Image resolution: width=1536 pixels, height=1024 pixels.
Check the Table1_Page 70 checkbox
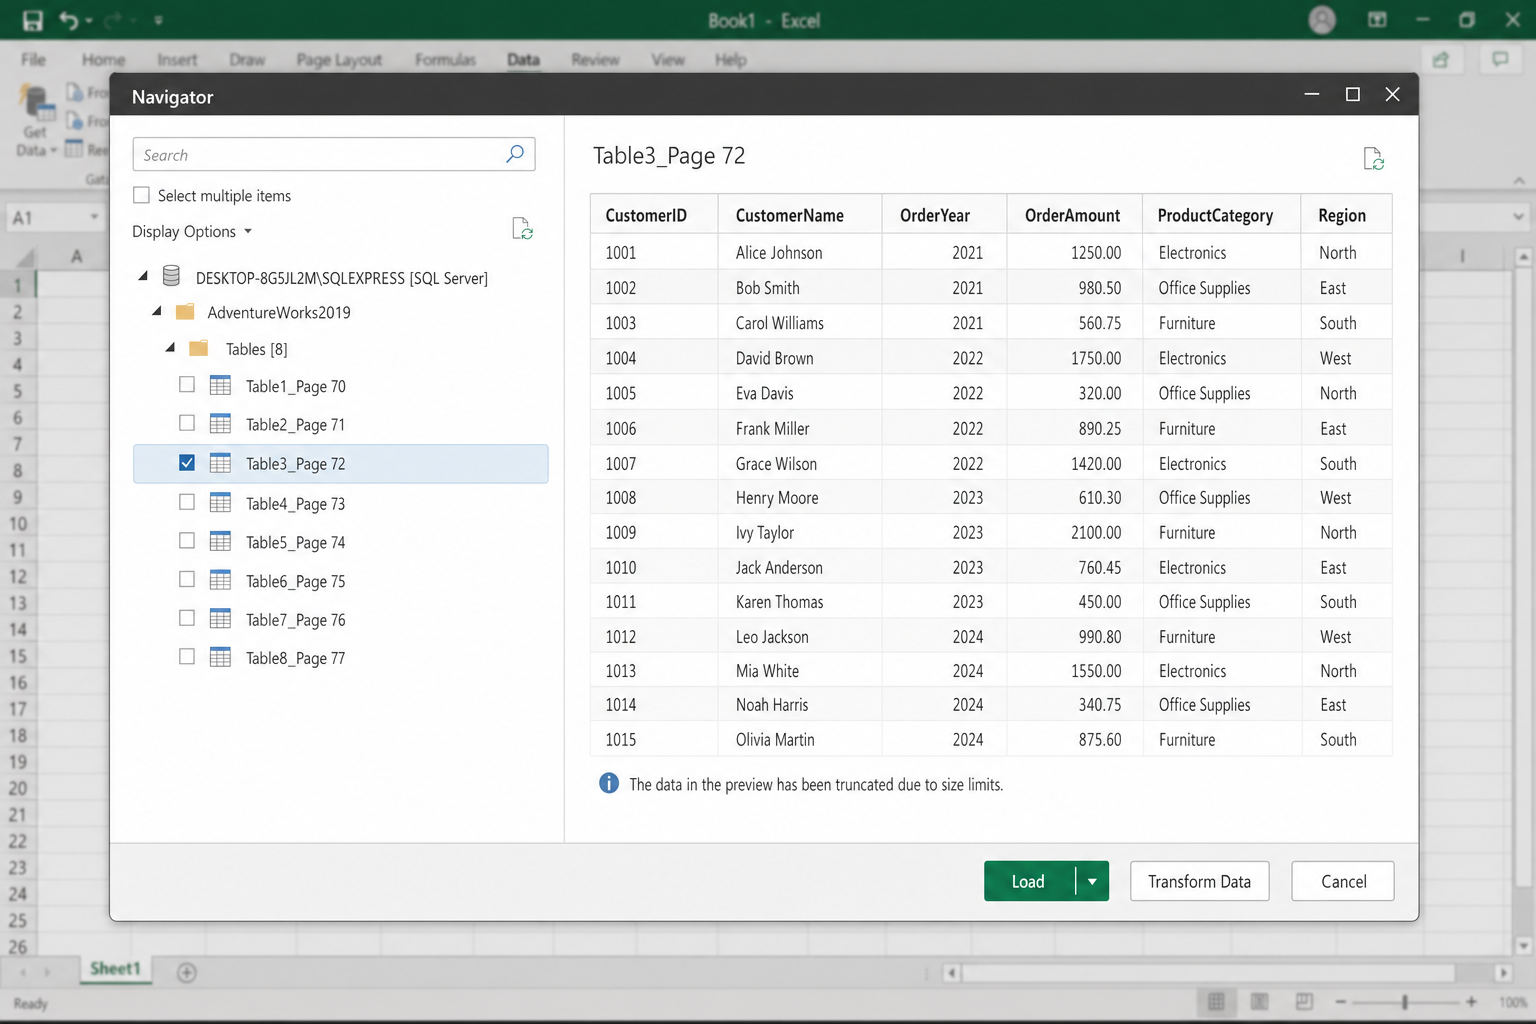click(x=187, y=384)
